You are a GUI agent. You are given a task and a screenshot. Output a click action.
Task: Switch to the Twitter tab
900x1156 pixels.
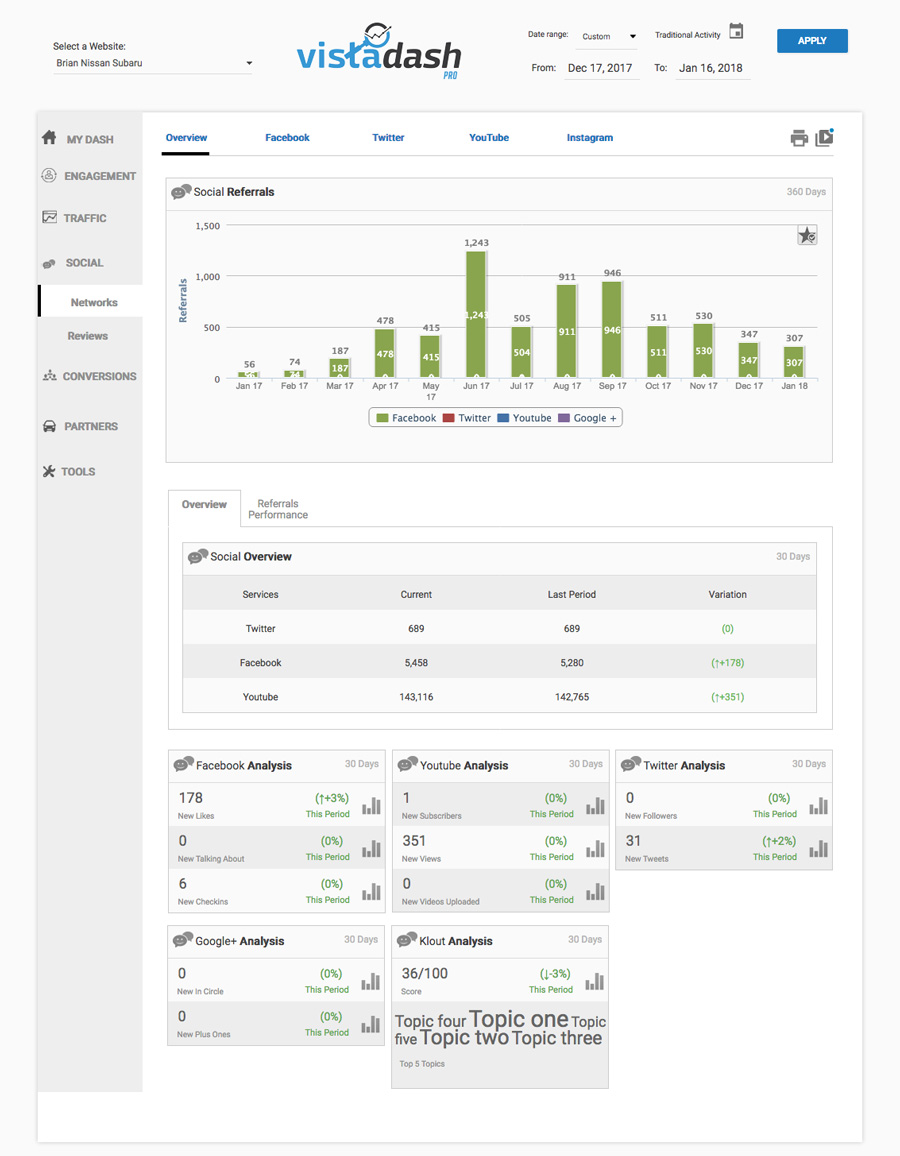[388, 138]
